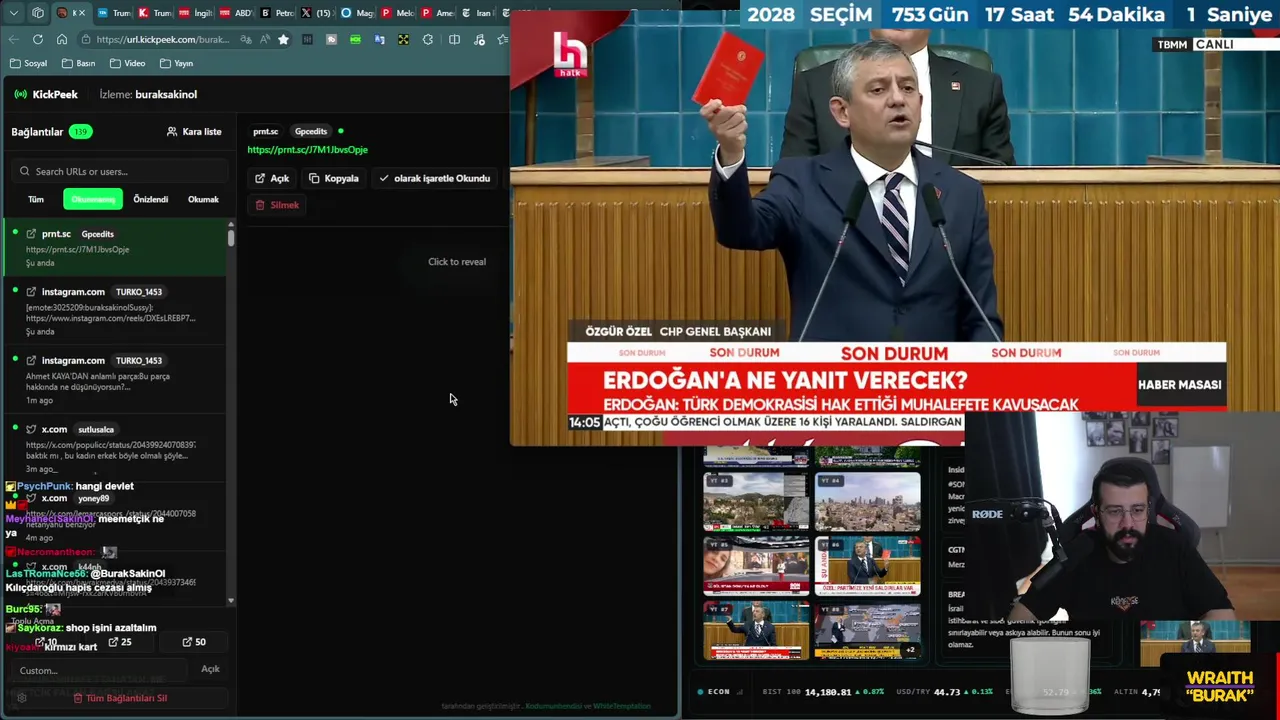This screenshot has height=720, width=1280.
Task: Click the YT 04 video thumbnail
Action: click(x=867, y=501)
